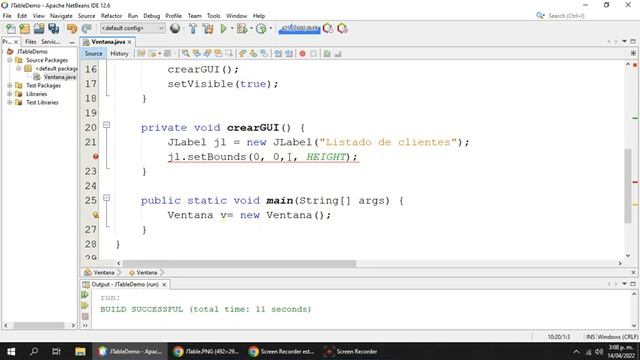Click the Shift Line Left icon
This screenshot has height=360, width=640.
pyautogui.click(x=278, y=53)
